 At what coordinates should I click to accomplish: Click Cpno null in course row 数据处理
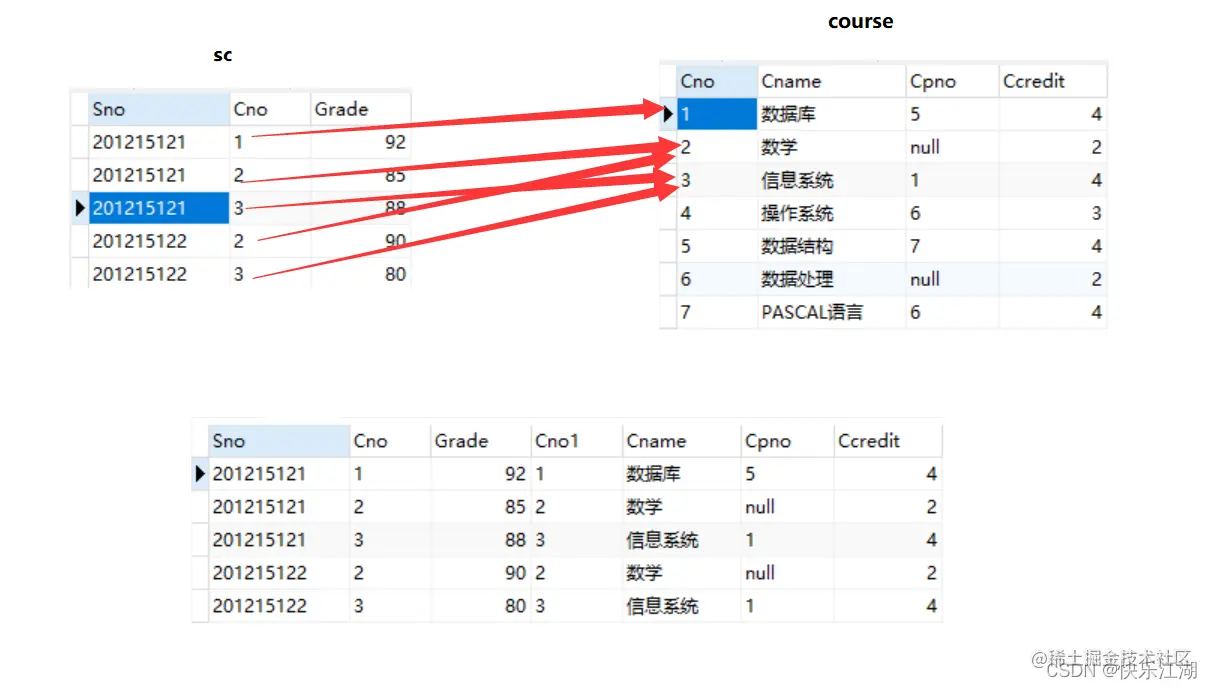coord(925,279)
